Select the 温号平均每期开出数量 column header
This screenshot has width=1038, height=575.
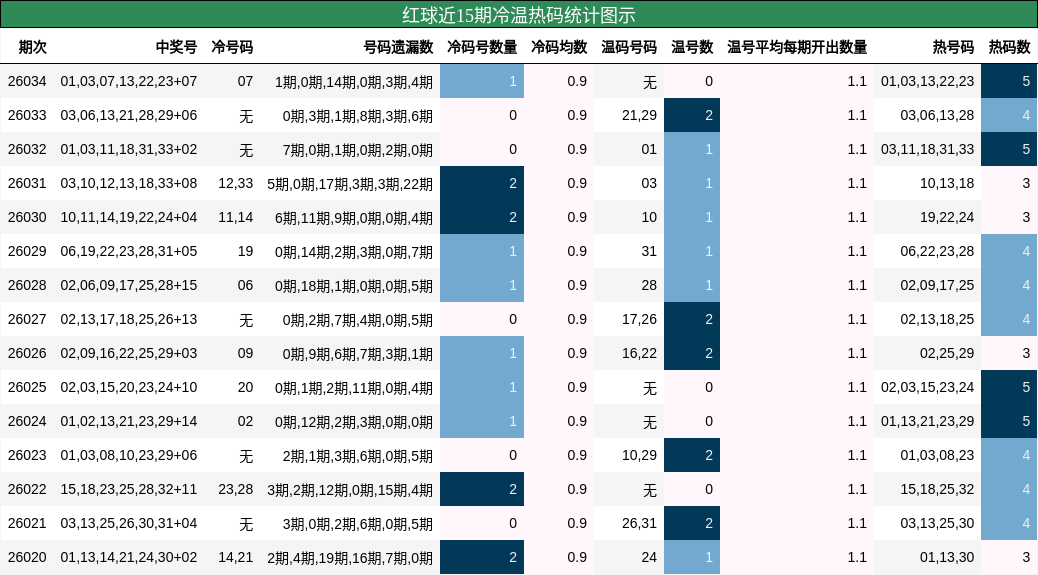[797, 47]
